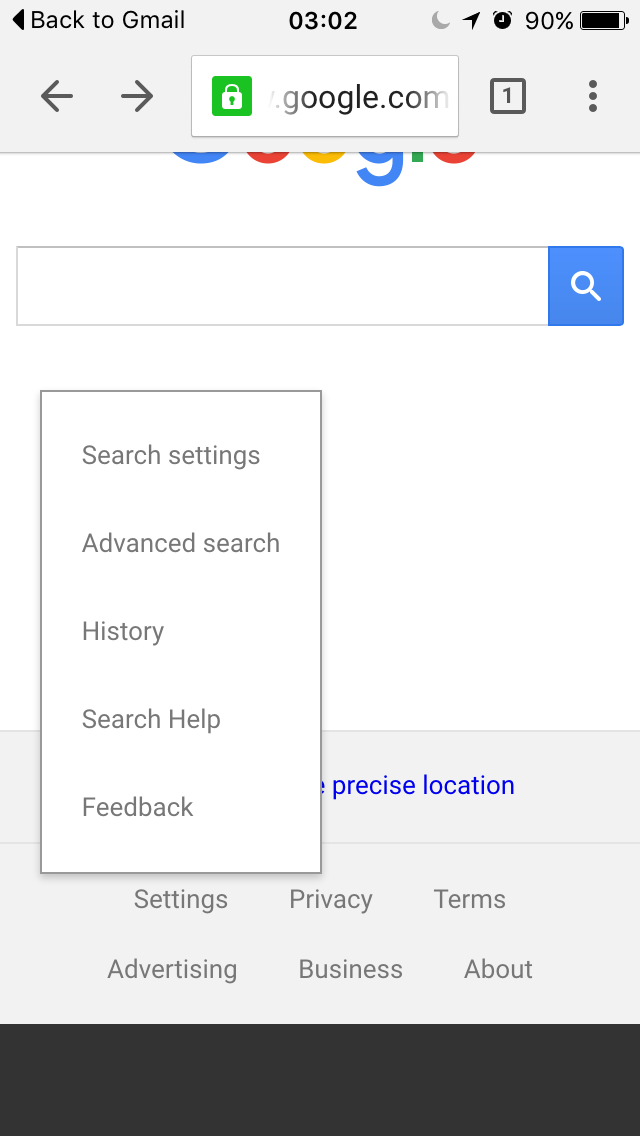640x1136 pixels.
Task: Tap the browser forward arrow
Action: pyautogui.click(x=137, y=96)
